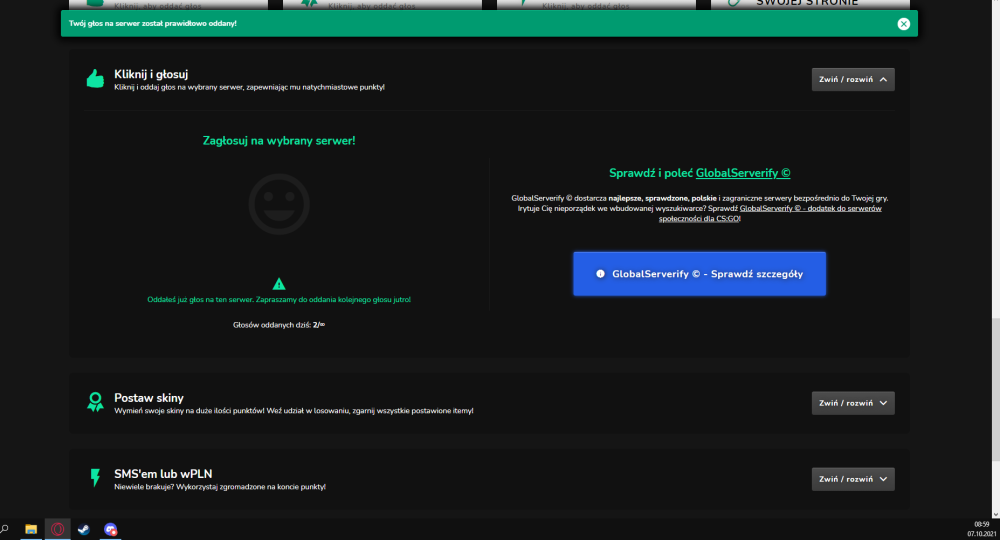Expand the SMS'em lub wPLN section
The height and width of the screenshot is (540, 1000).
pyautogui.click(x=853, y=479)
